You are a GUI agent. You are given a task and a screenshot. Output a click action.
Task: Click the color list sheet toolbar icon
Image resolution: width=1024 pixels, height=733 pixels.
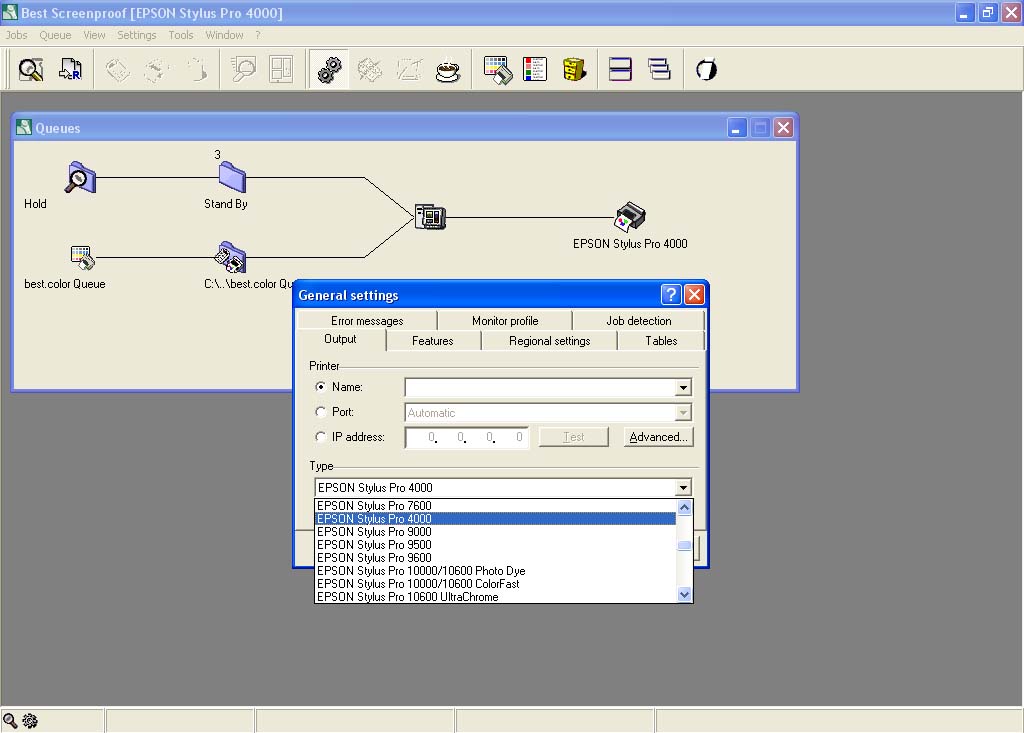535,69
